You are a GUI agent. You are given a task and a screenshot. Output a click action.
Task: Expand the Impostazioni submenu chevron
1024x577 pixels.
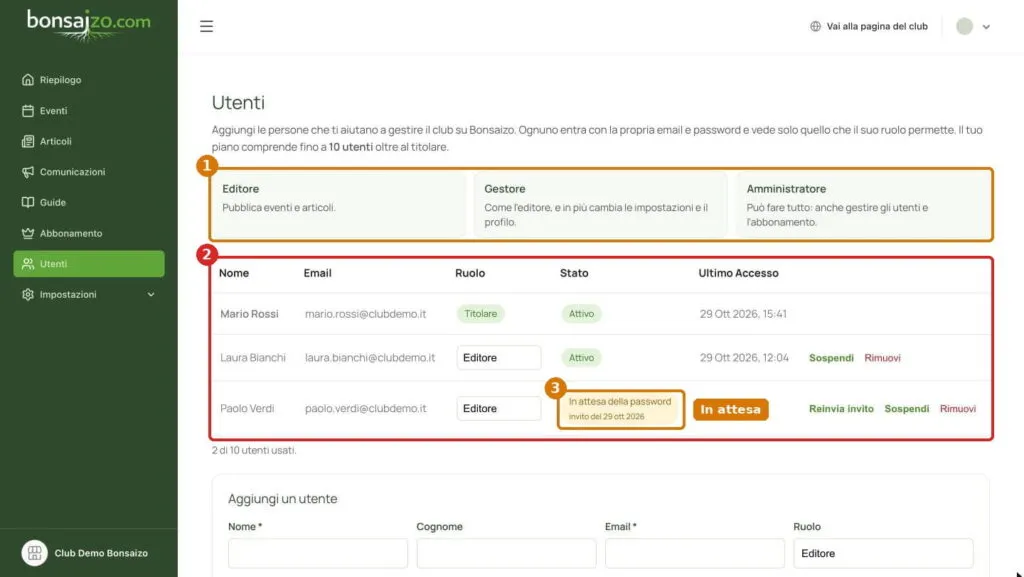coord(151,294)
